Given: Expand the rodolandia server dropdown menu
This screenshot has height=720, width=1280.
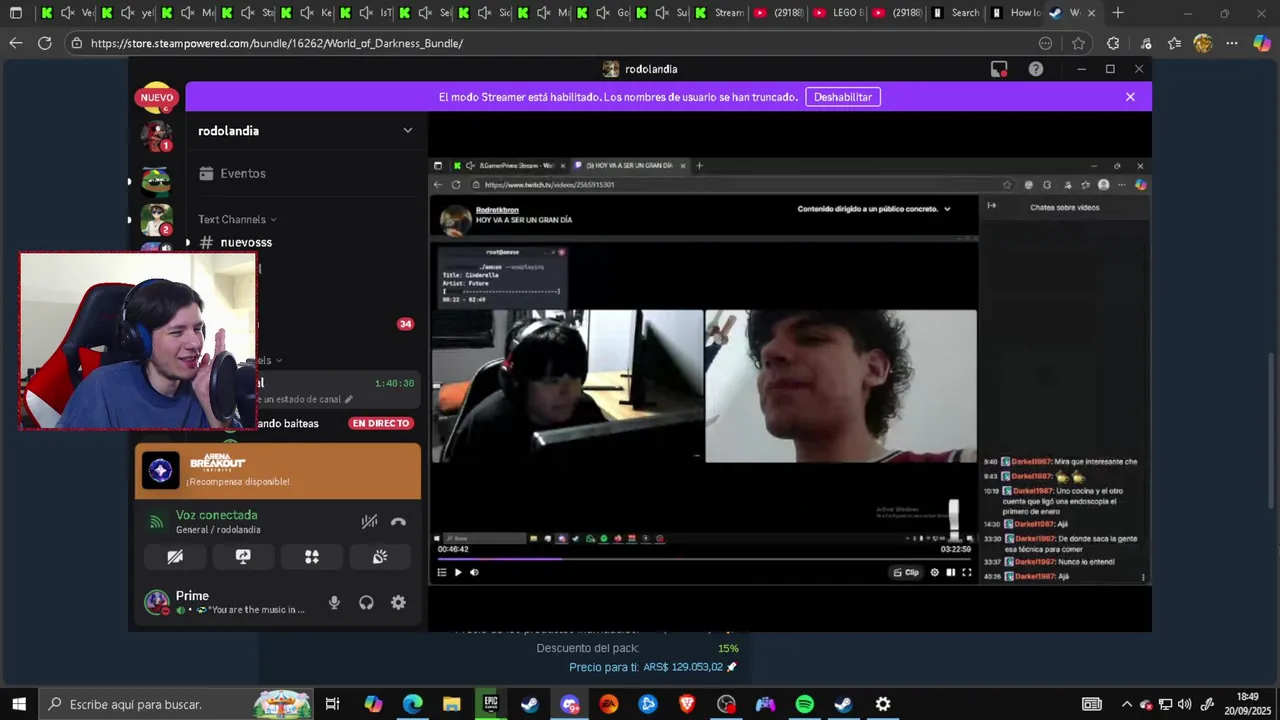Looking at the screenshot, I should click(x=407, y=131).
